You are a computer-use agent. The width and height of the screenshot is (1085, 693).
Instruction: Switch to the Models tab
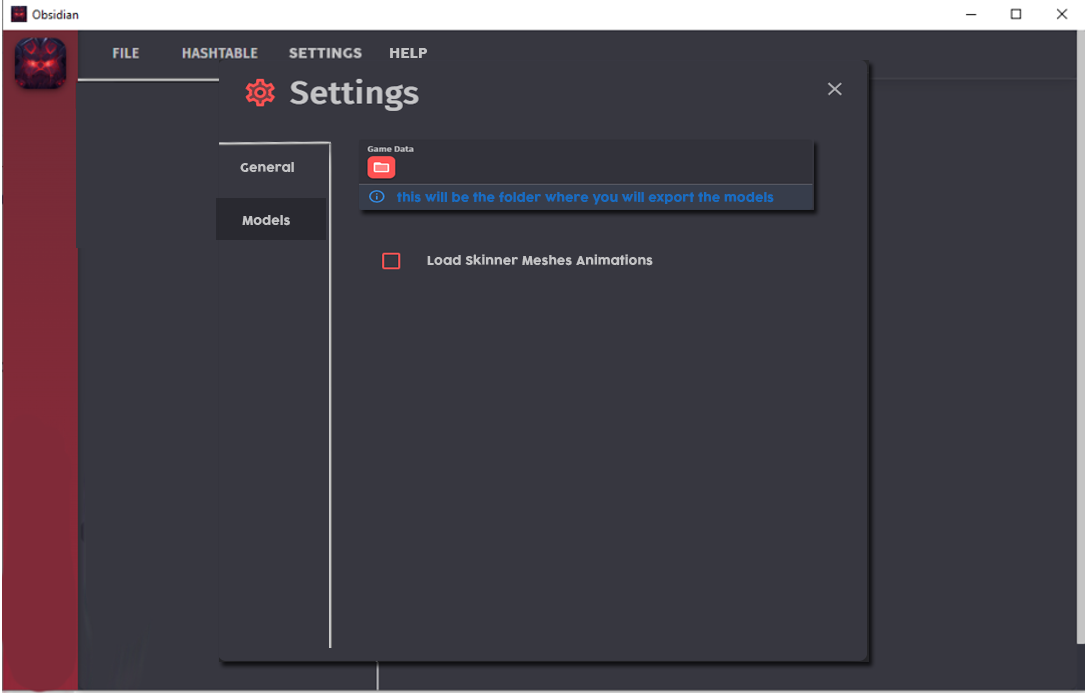click(265, 219)
